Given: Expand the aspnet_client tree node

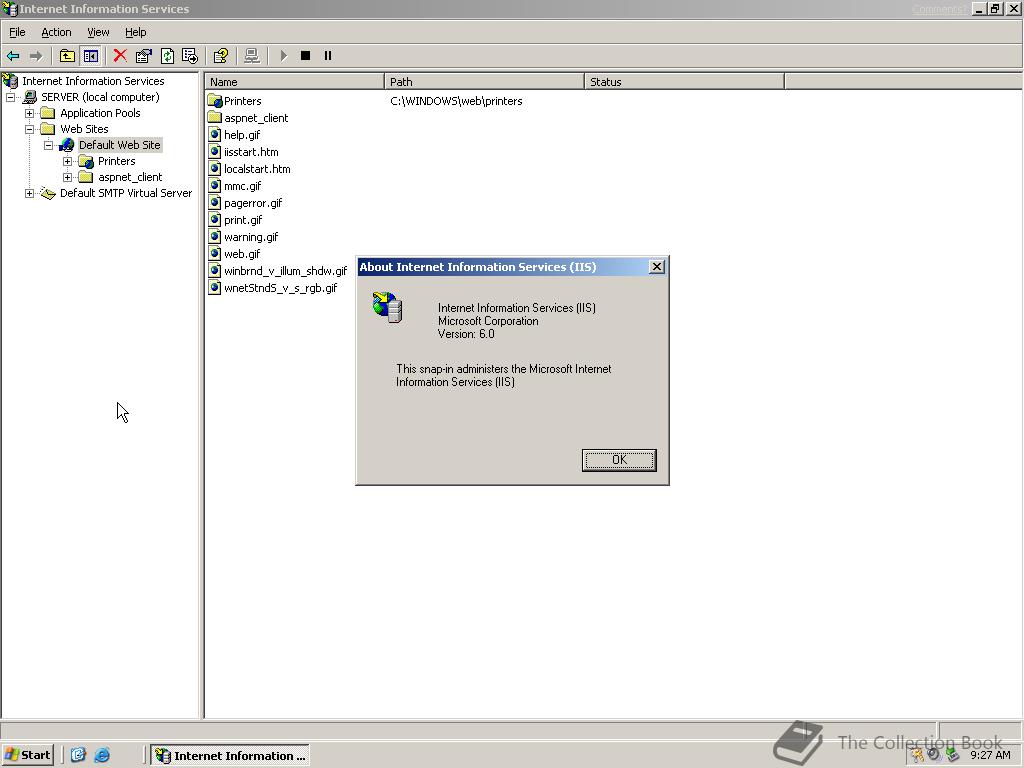Looking at the screenshot, I should tap(67, 178).
